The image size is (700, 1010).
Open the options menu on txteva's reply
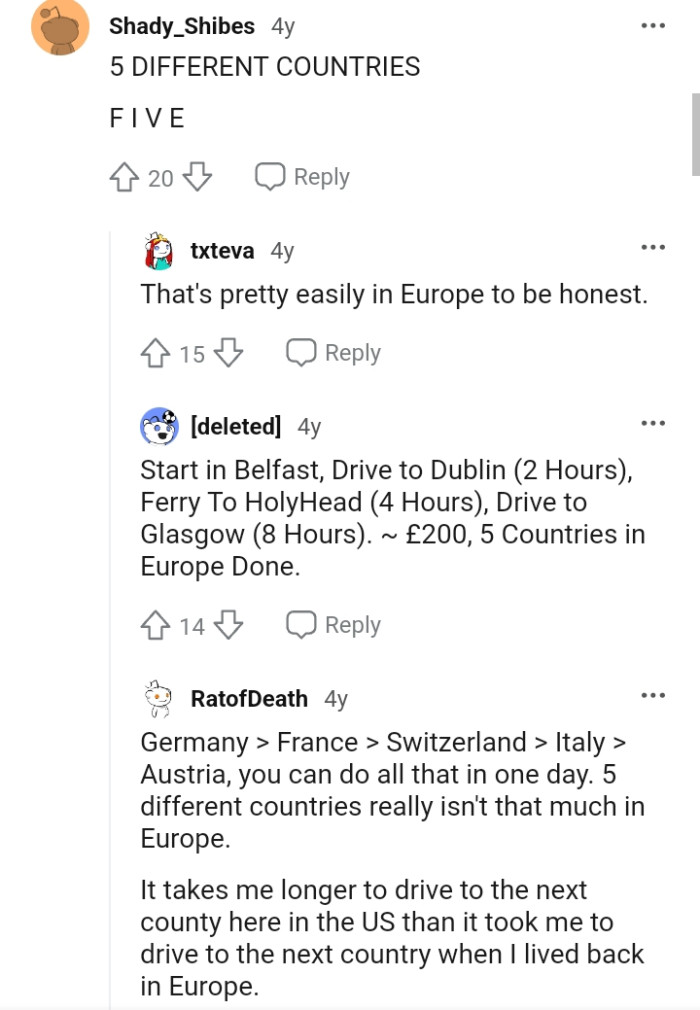click(x=653, y=246)
